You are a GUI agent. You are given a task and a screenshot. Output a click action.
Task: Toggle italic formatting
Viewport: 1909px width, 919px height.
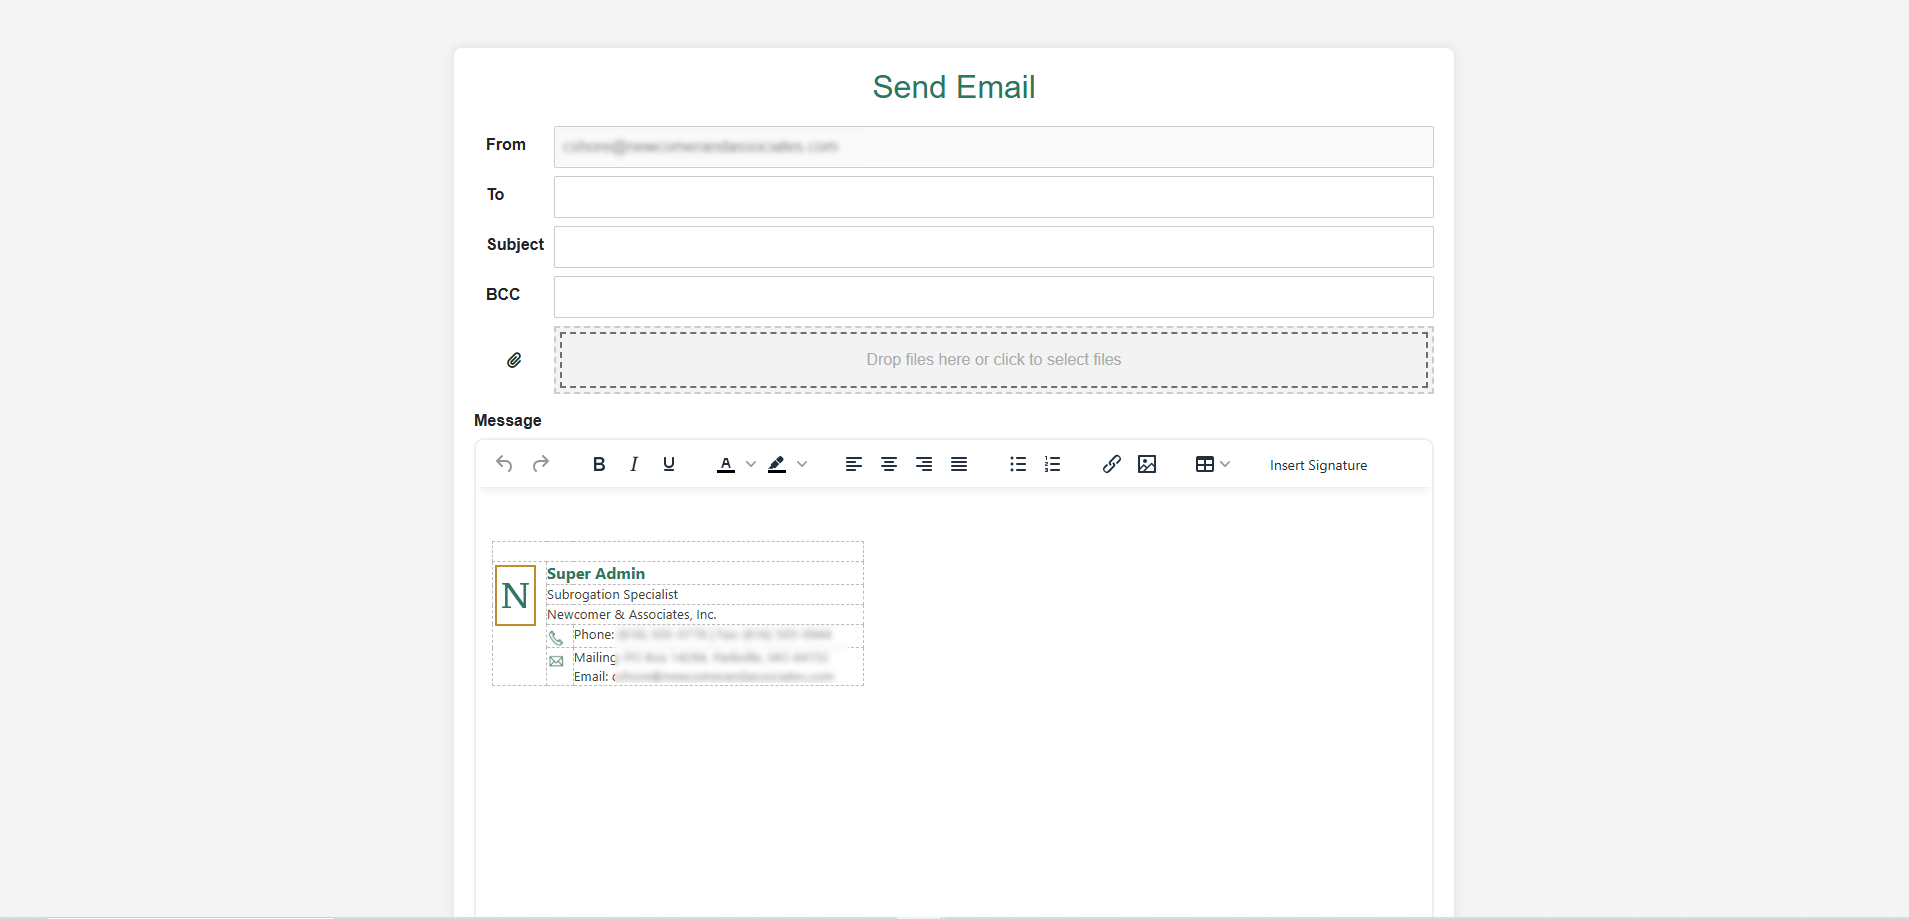point(634,464)
